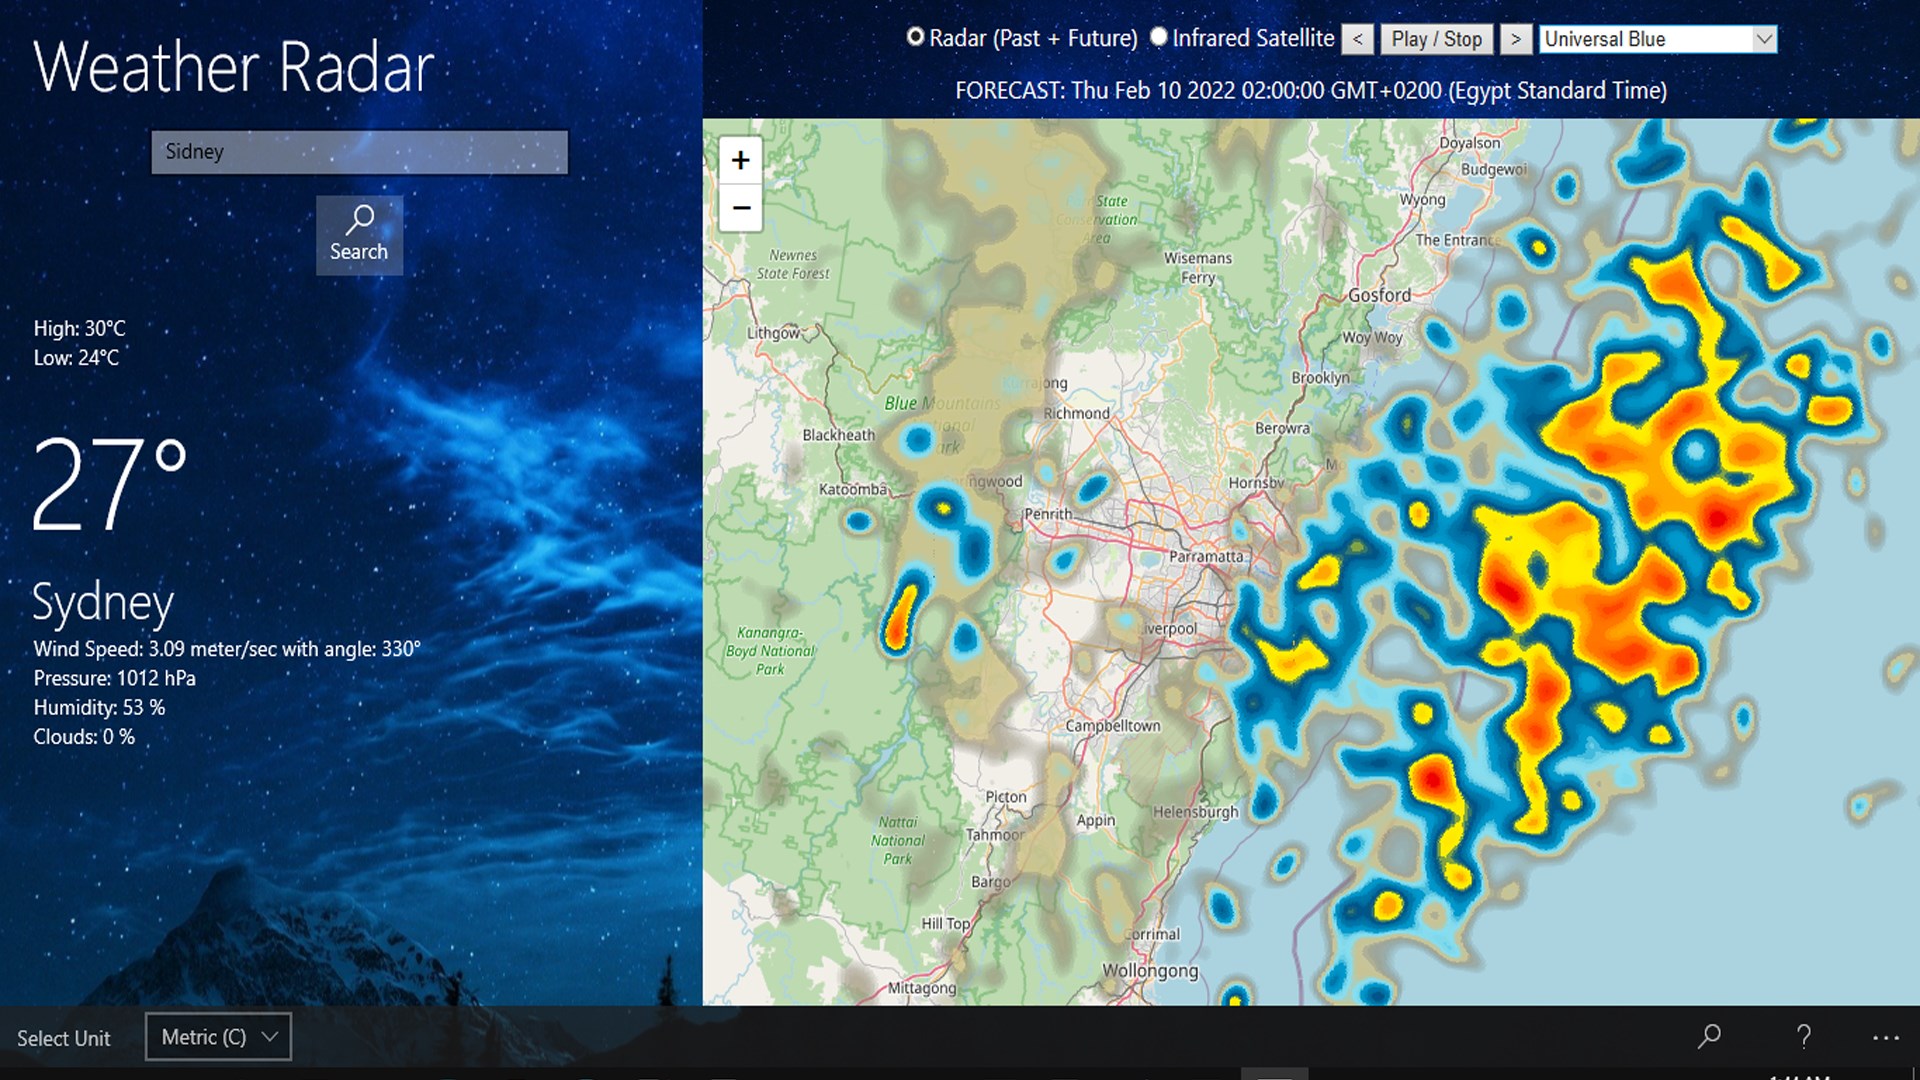
Task: Open app search via magnifier in bottom bar
Action: pyautogui.click(x=1710, y=1037)
